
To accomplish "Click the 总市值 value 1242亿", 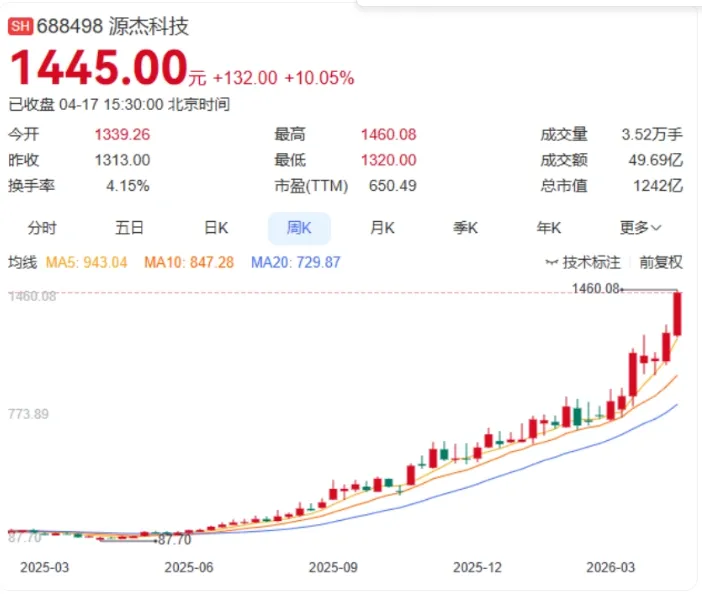I will pos(658,186).
